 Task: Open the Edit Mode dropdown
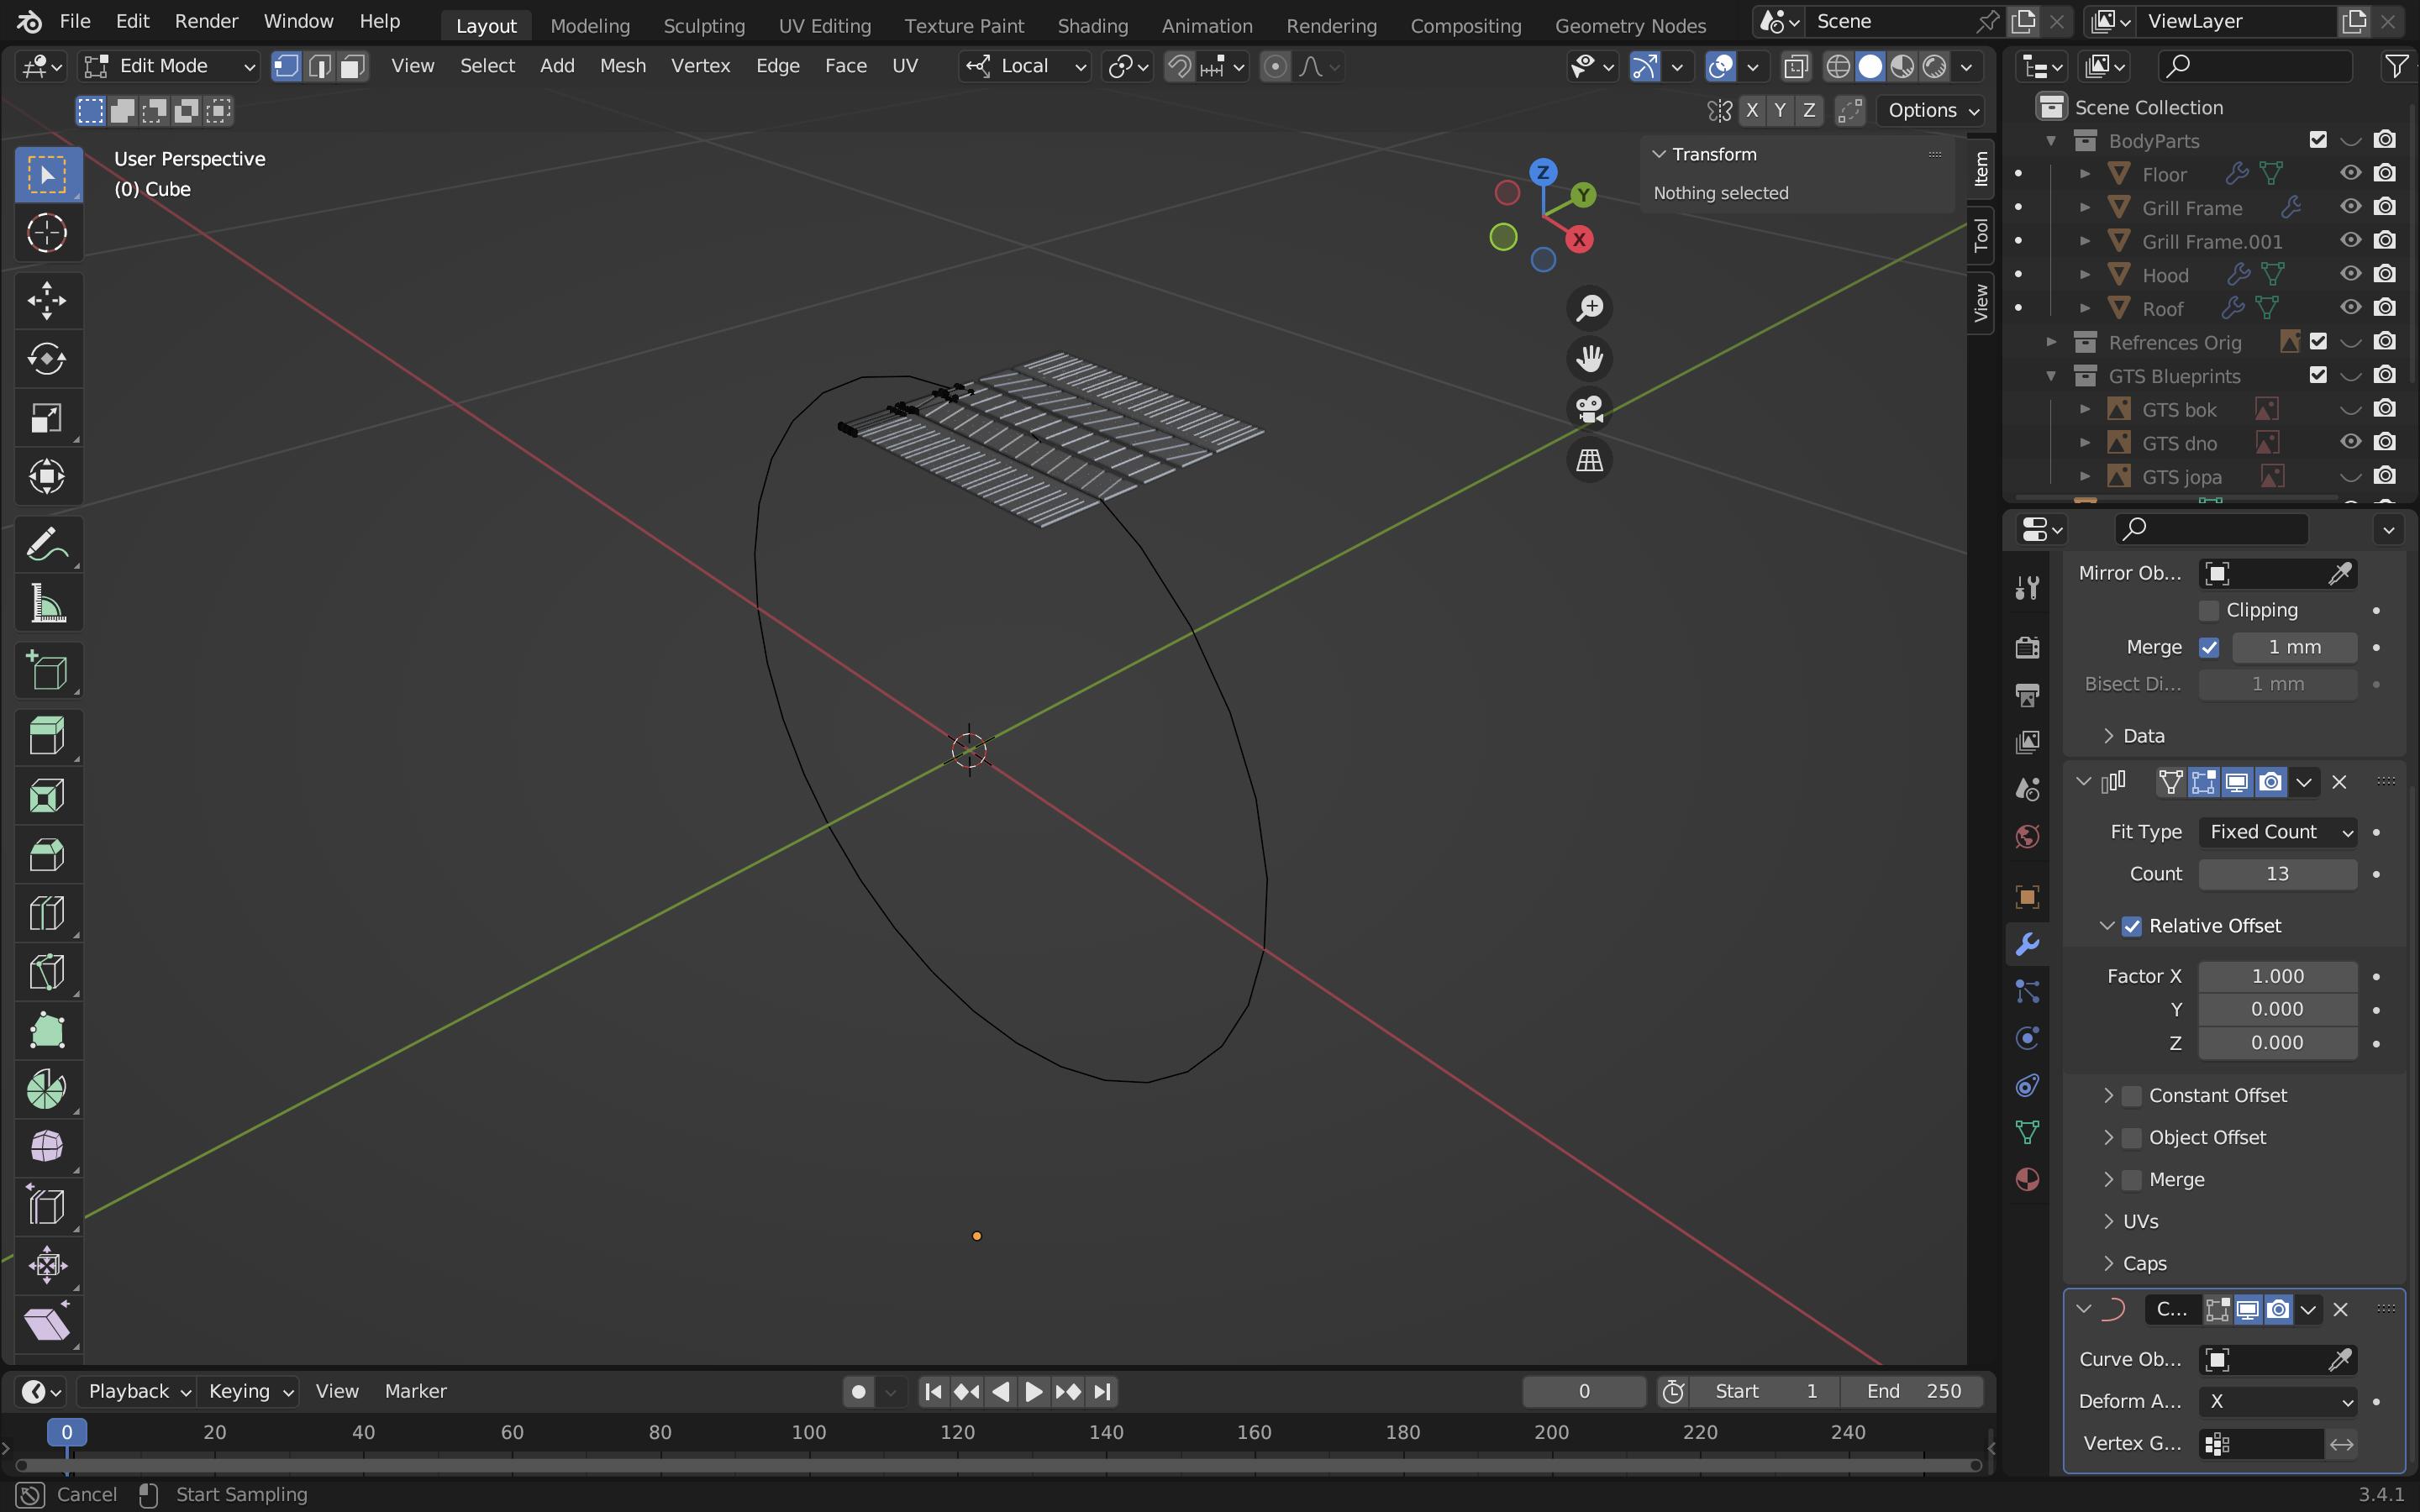(x=170, y=66)
